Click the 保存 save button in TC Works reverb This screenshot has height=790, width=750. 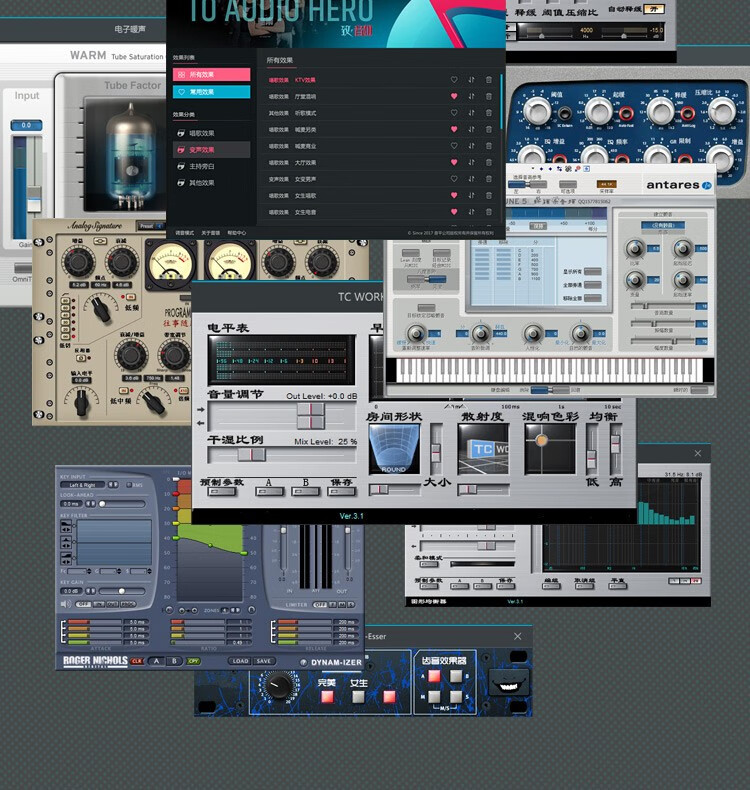click(342, 492)
